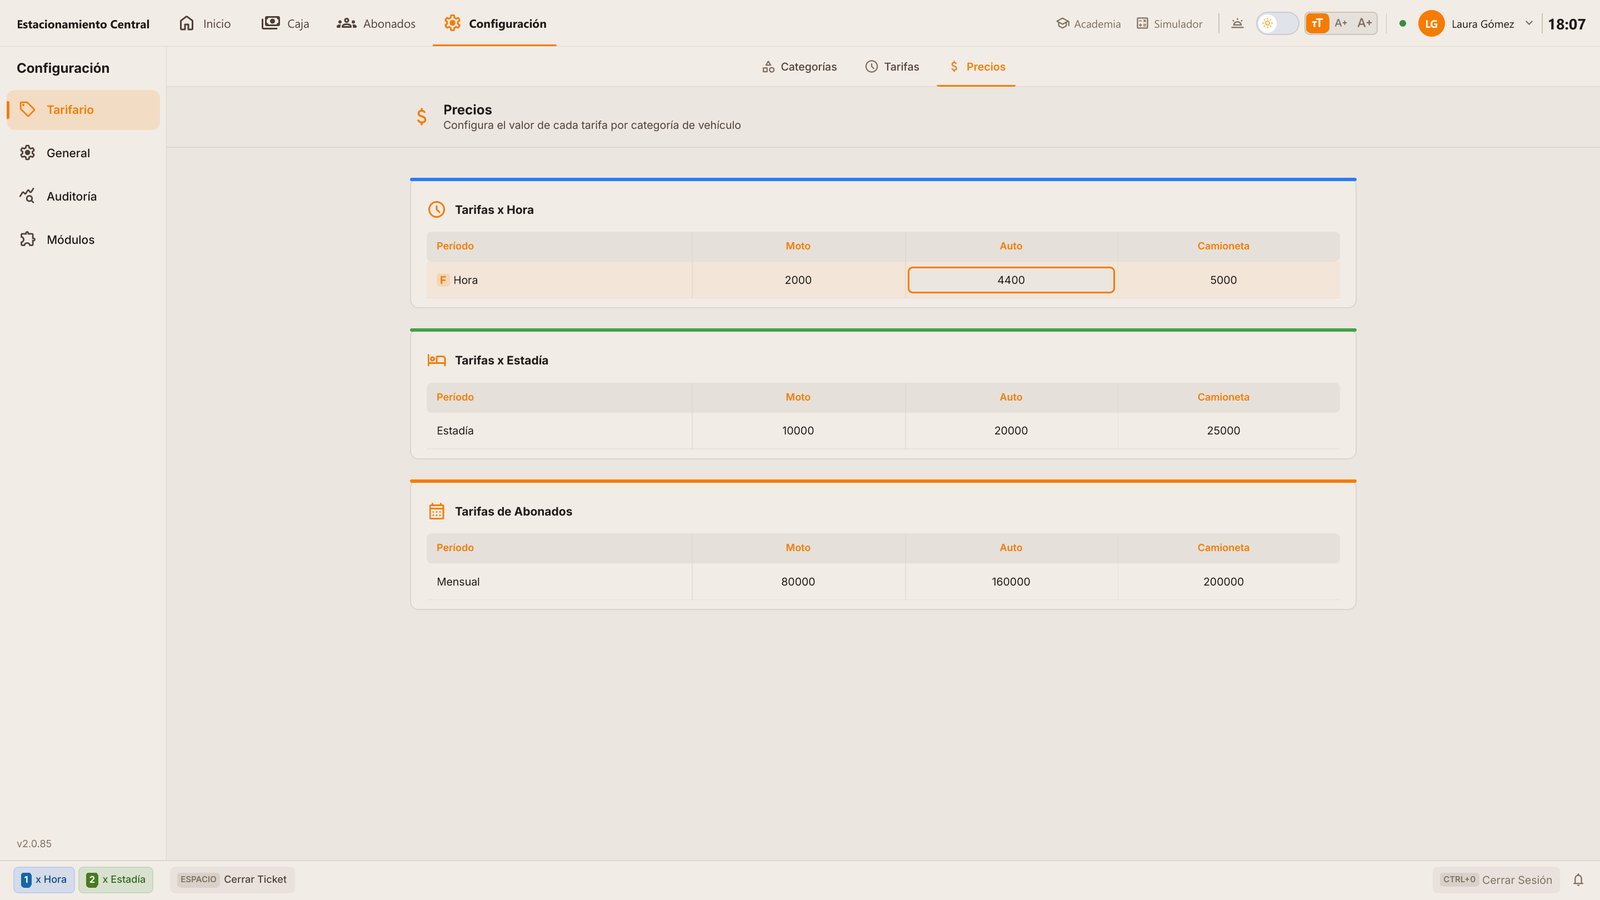Click Moto hourly price 2000
The width and height of the screenshot is (1600, 900).
coord(798,280)
